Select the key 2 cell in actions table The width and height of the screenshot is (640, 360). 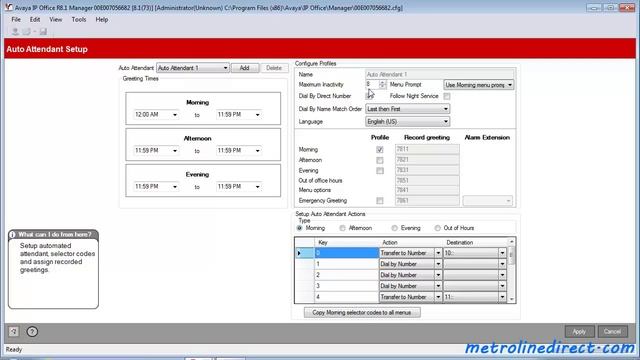347,275
